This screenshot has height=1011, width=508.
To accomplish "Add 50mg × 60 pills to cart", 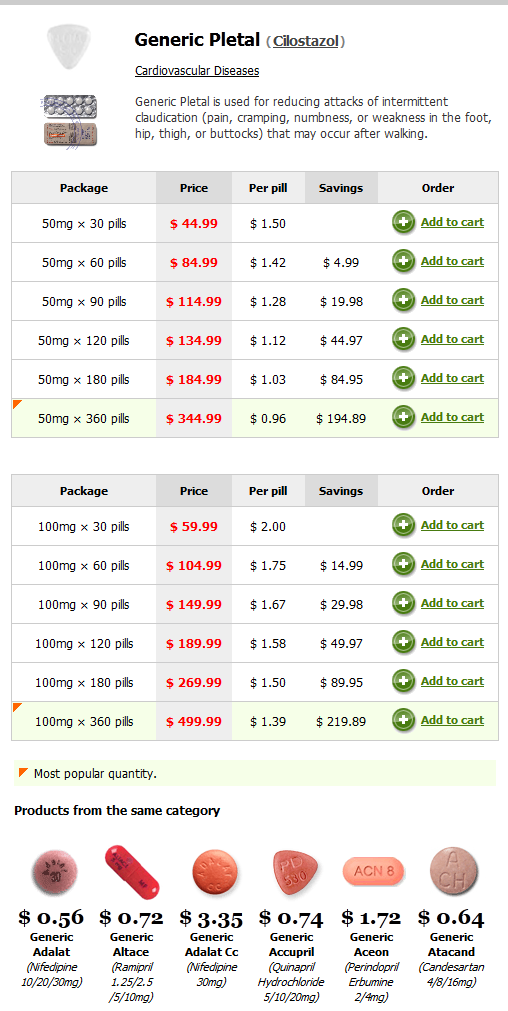I will pos(452,261).
